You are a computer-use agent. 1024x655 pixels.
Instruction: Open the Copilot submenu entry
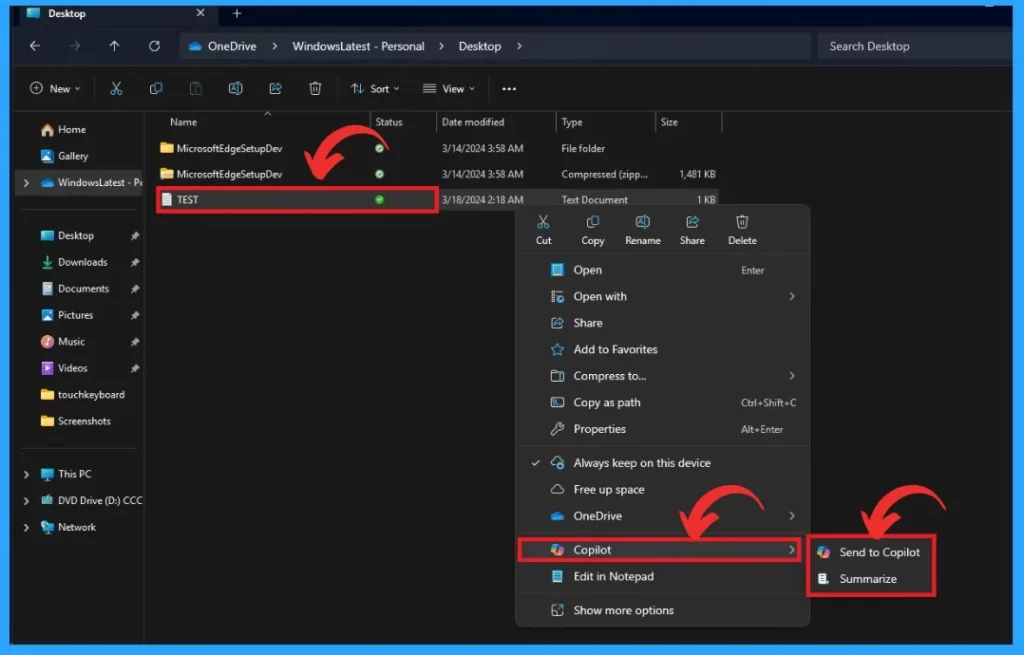(660, 550)
